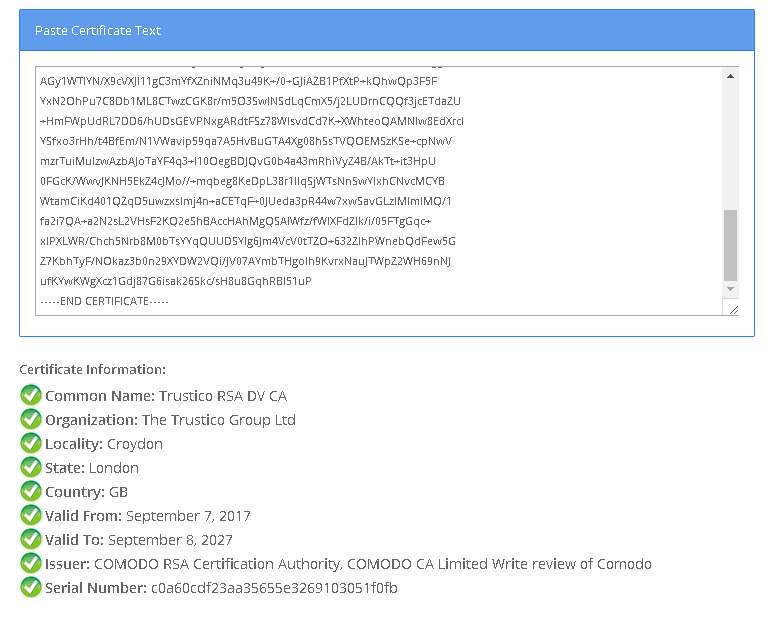Click the Trustico RSA DV CA name
This screenshot has height=620, width=767.
[x=222, y=396]
